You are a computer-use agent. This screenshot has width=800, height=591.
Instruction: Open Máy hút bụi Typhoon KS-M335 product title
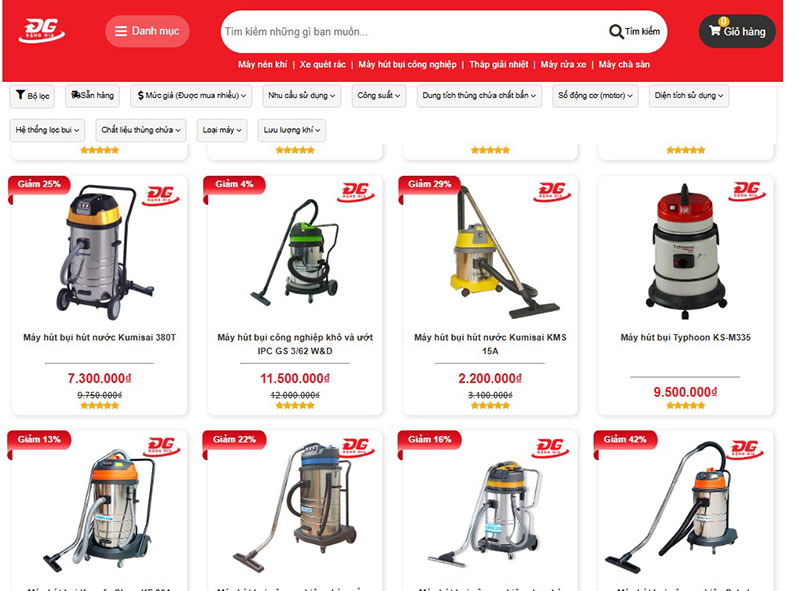pos(685,337)
